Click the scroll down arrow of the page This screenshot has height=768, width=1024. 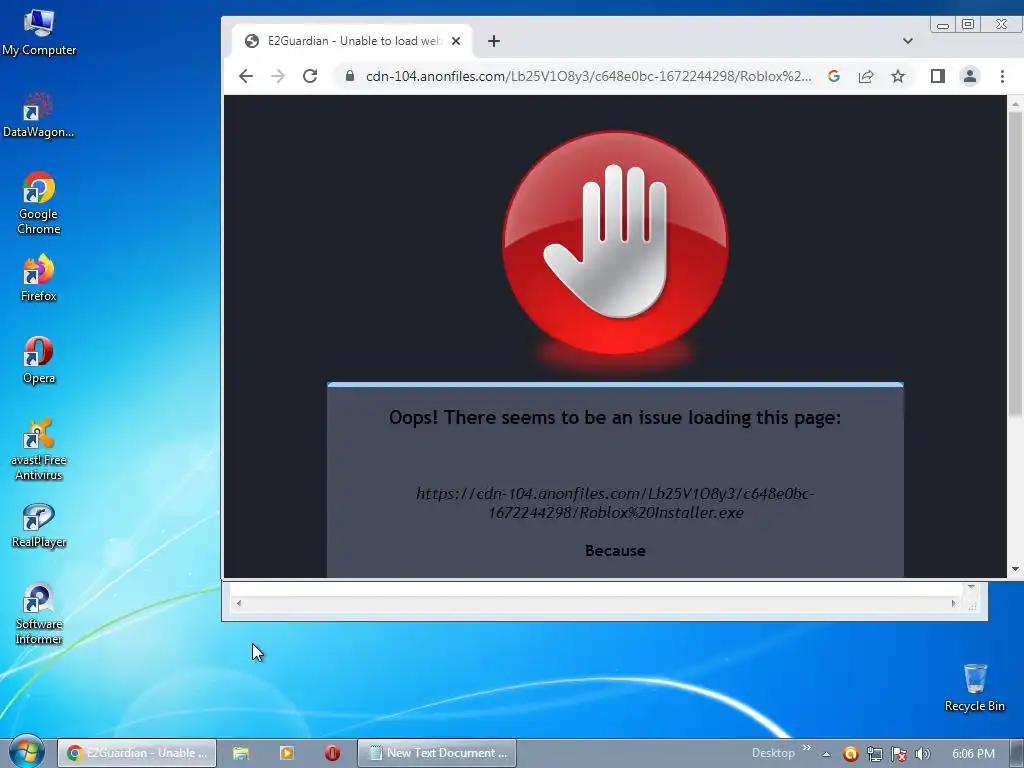coord(1015,569)
